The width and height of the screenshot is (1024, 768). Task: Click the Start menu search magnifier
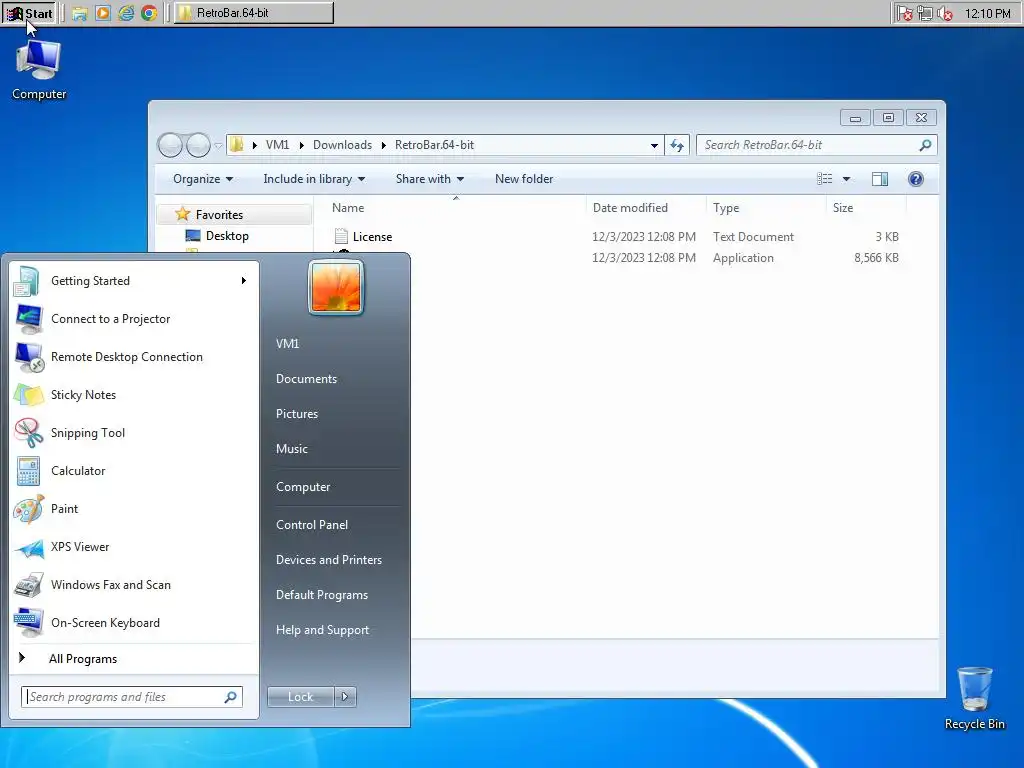click(230, 697)
